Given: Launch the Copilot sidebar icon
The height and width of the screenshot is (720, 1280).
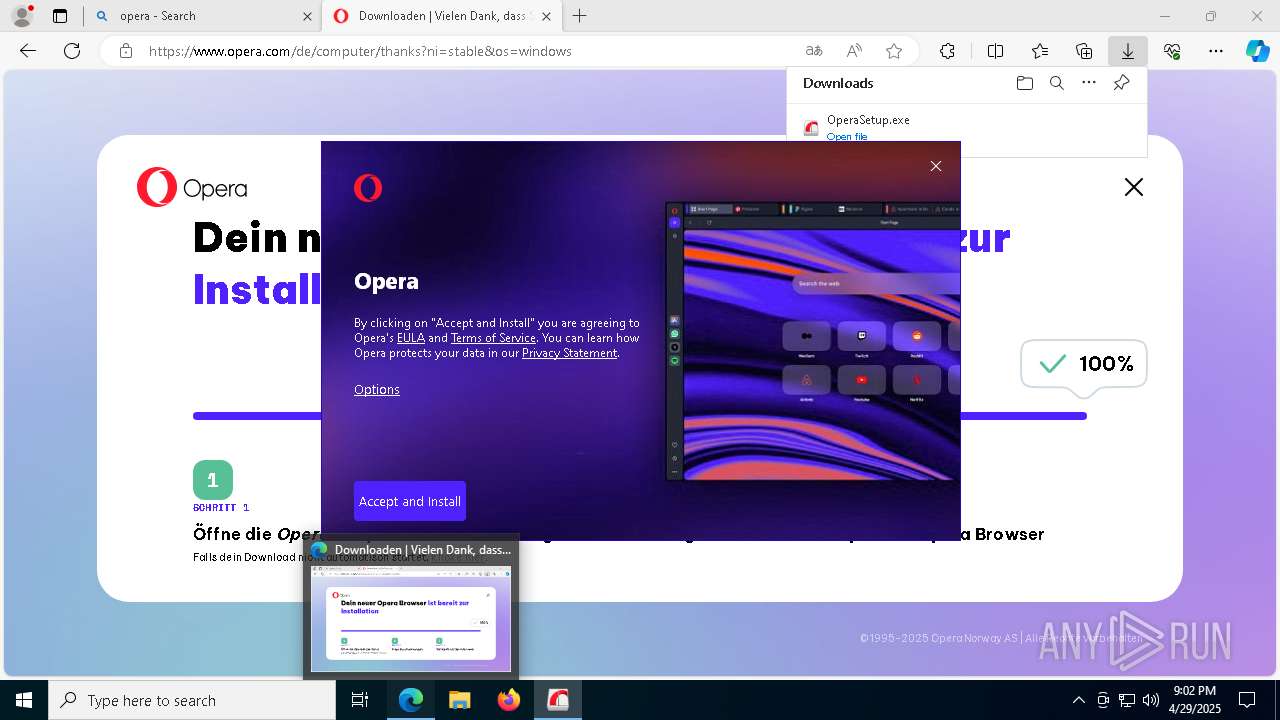Looking at the screenshot, I should coord(1258,51).
